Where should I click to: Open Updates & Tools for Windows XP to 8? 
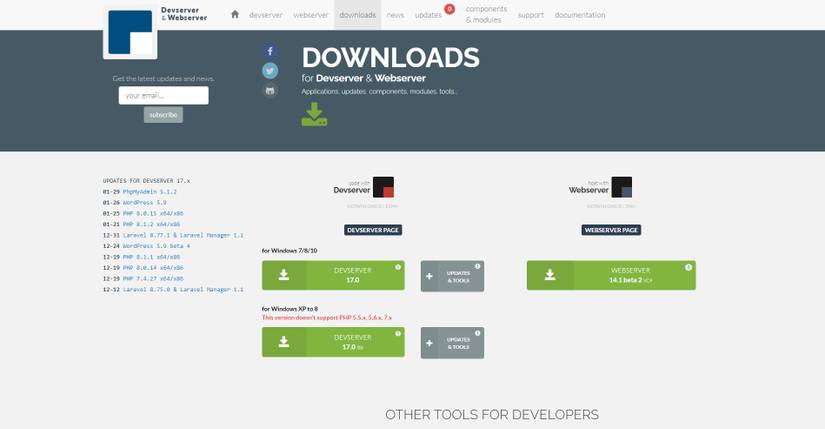click(452, 343)
